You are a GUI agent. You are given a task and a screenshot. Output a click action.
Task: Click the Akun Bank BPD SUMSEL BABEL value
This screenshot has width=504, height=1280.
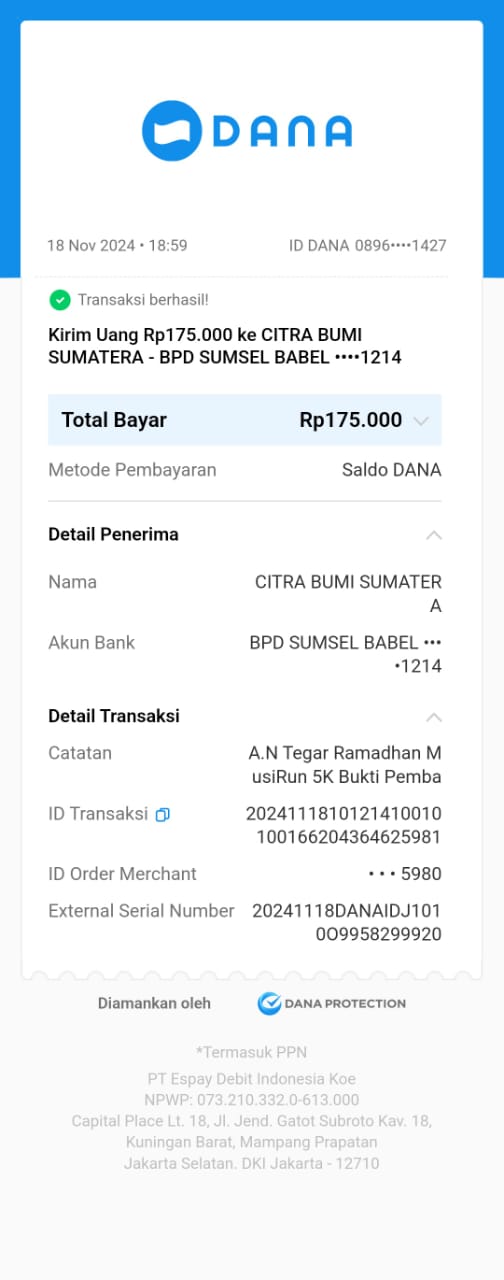(345, 654)
